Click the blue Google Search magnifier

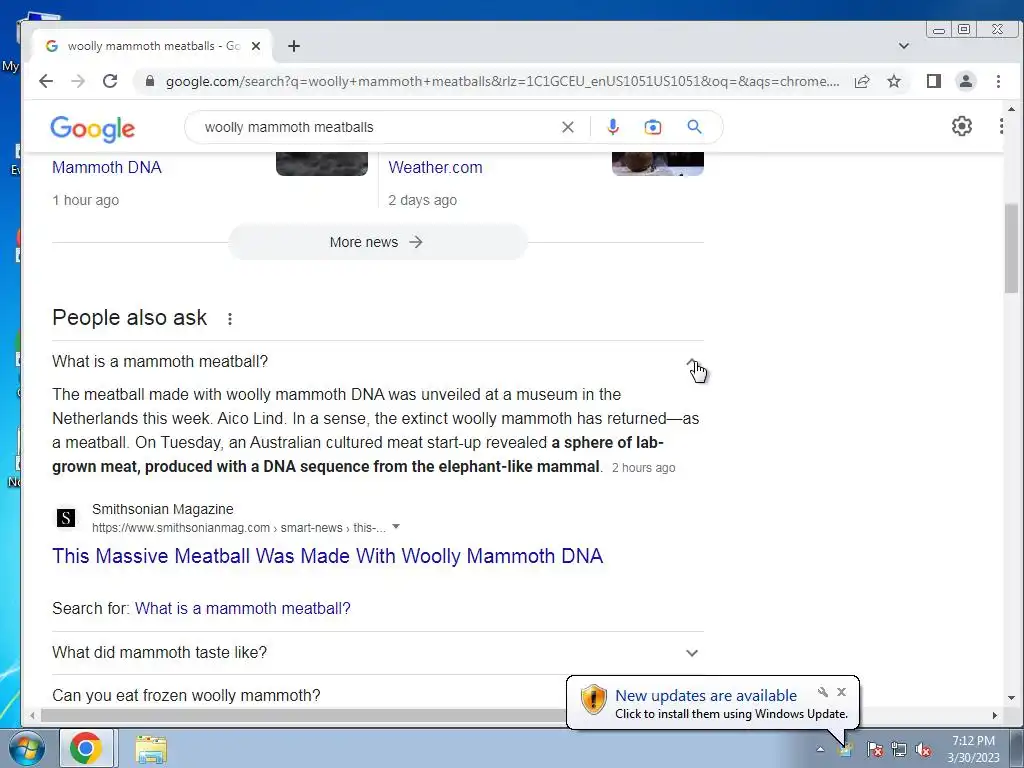(x=694, y=127)
